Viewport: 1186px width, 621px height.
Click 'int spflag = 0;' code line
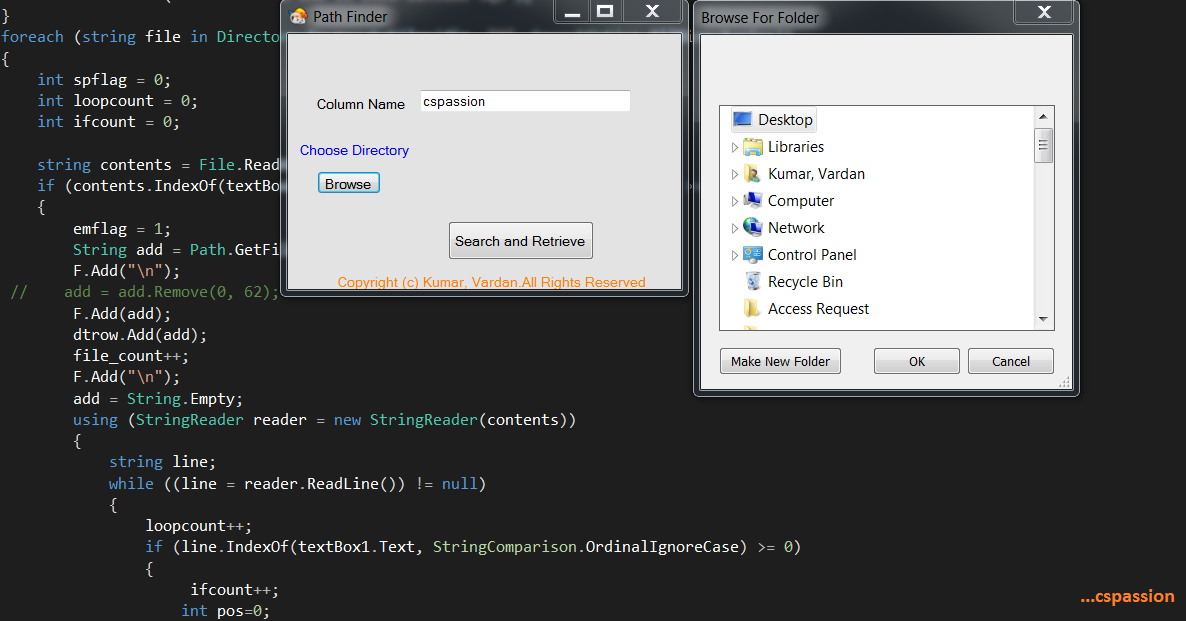tap(104, 79)
